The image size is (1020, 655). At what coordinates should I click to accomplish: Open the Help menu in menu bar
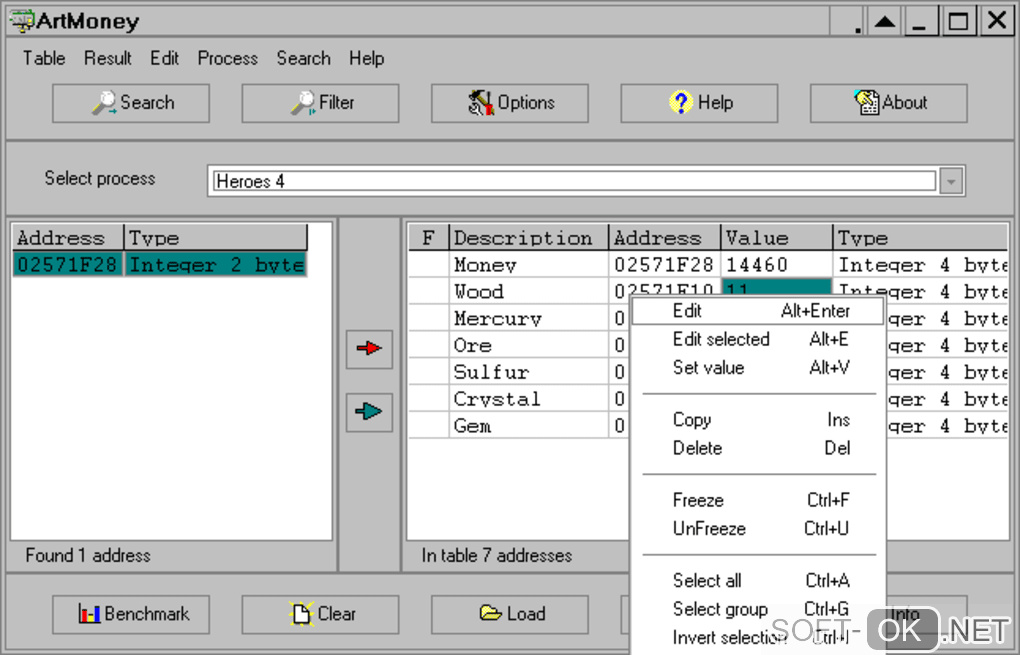pyautogui.click(x=366, y=59)
